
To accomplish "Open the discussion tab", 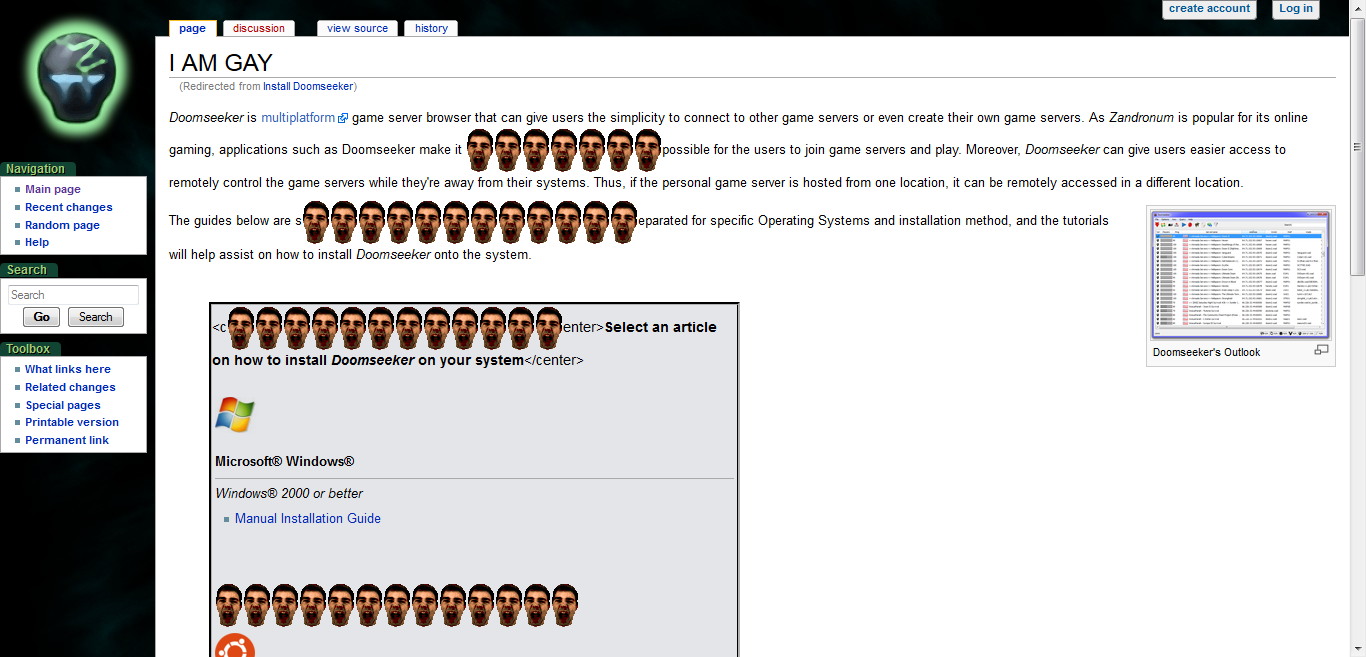I will (259, 28).
